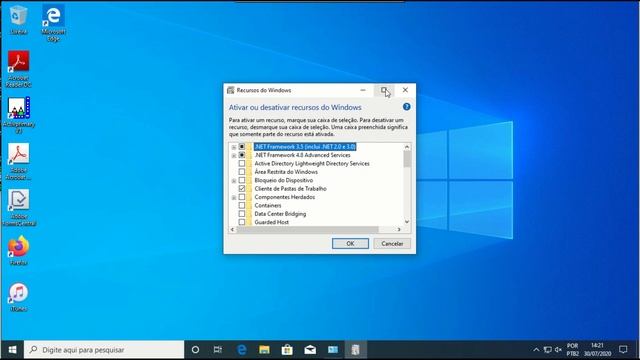Image resolution: width=640 pixels, height=360 pixels.
Task: Select the .NET Framework 3.5 row text
Action: (x=304, y=147)
